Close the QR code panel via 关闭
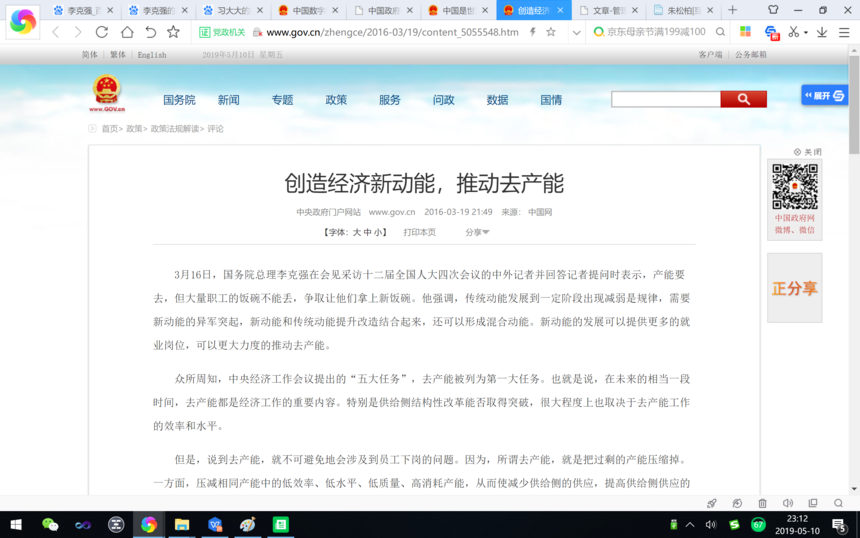The image size is (860, 538). click(x=807, y=152)
